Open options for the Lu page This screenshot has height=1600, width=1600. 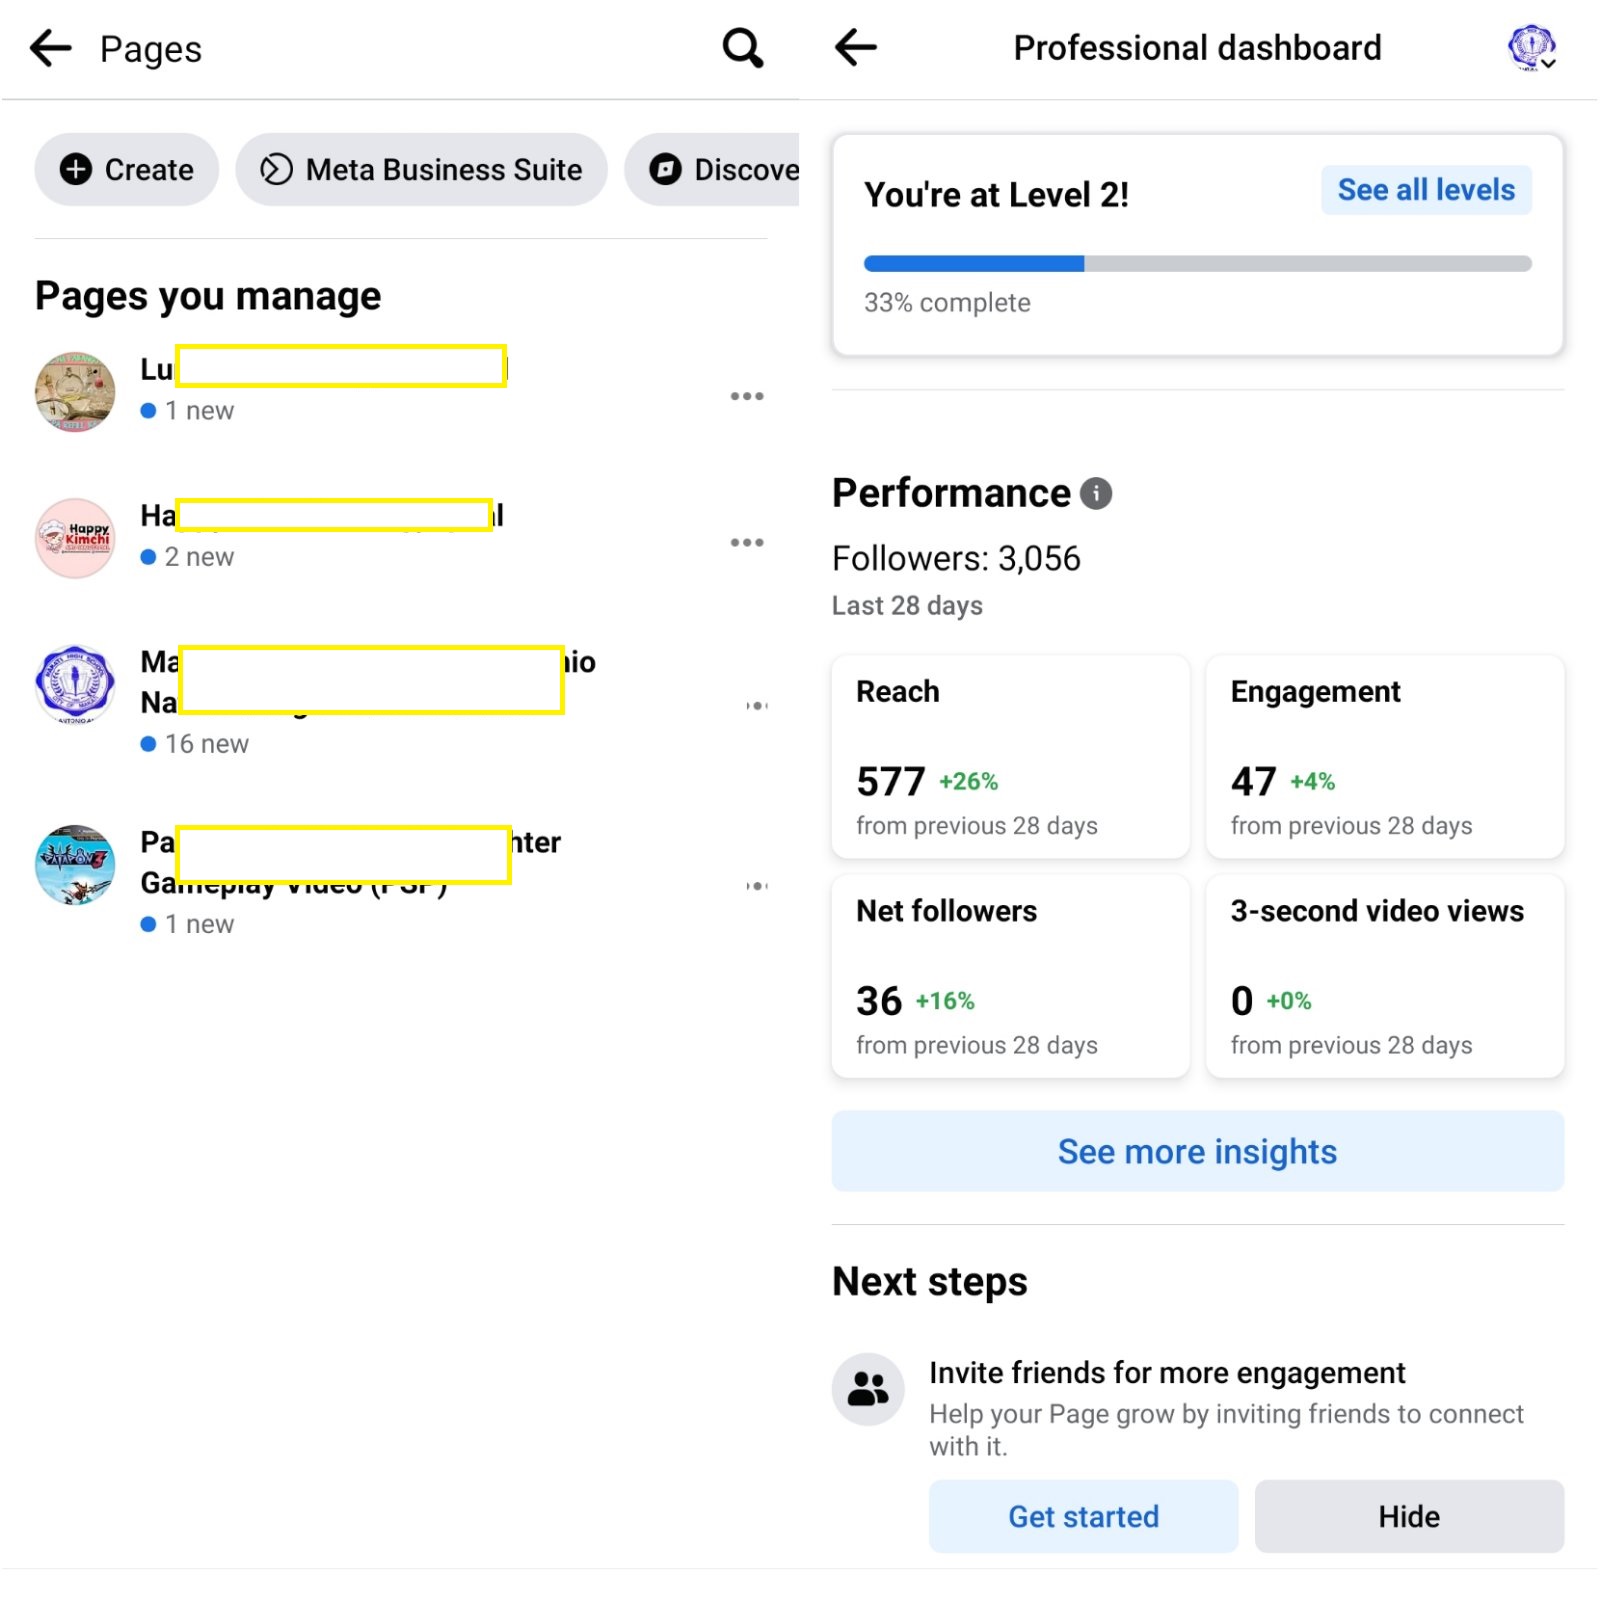coord(746,397)
